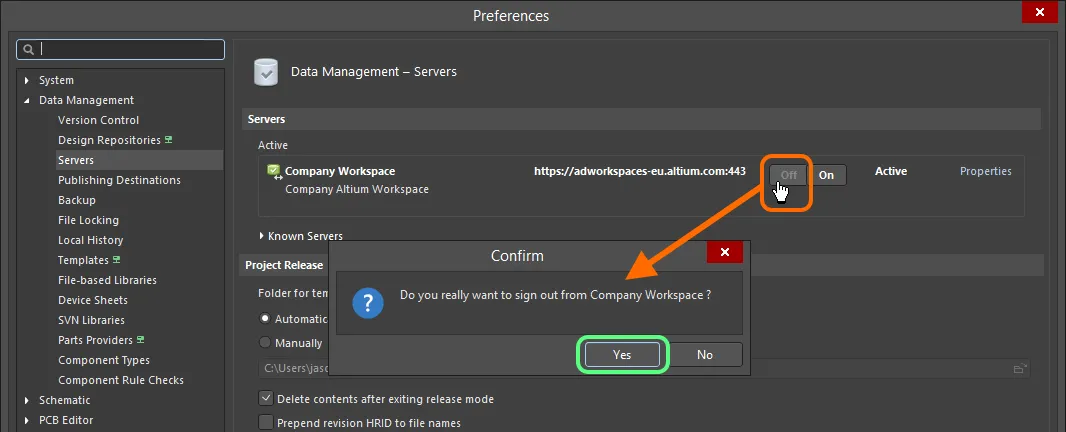The width and height of the screenshot is (1066, 432).
Task: Select Templates in the tree
Action: [x=84, y=260]
